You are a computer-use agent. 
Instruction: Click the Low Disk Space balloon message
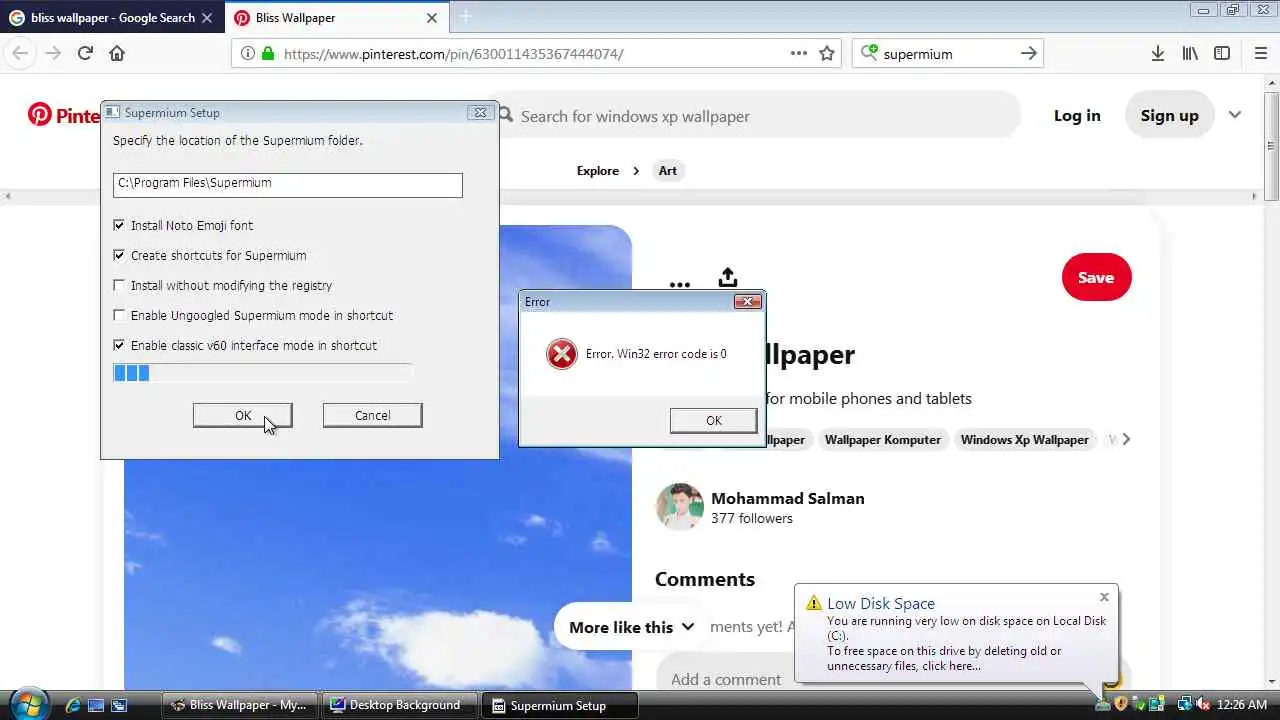point(966,643)
